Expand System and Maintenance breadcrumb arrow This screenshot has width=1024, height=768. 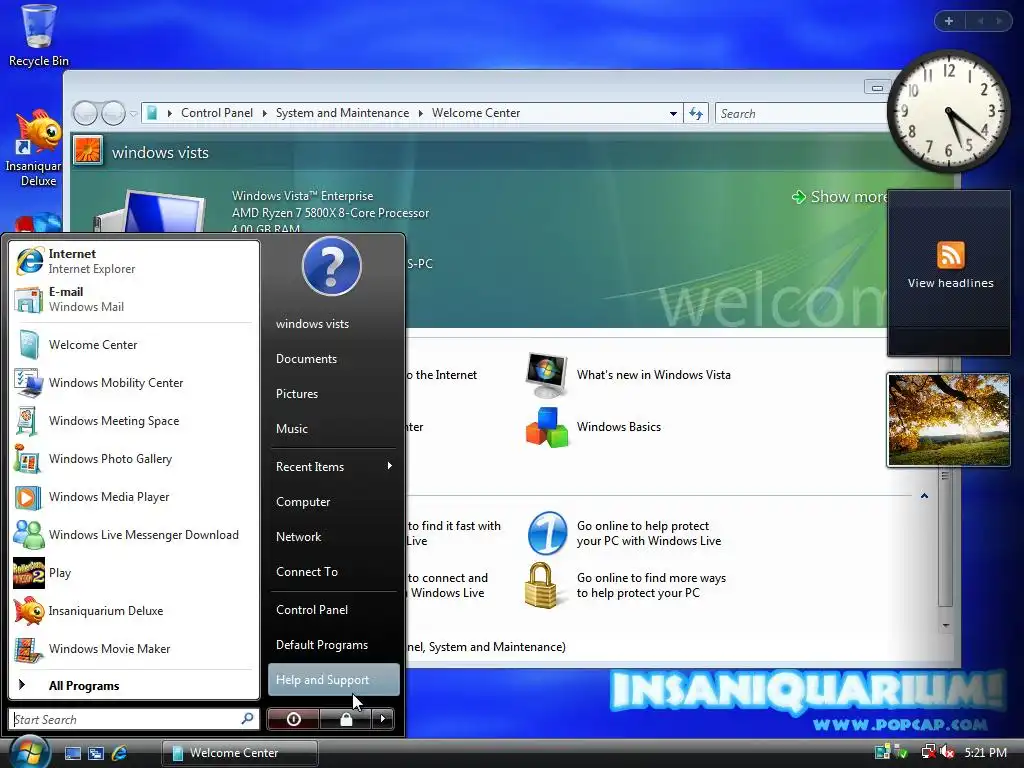click(x=421, y=114)
